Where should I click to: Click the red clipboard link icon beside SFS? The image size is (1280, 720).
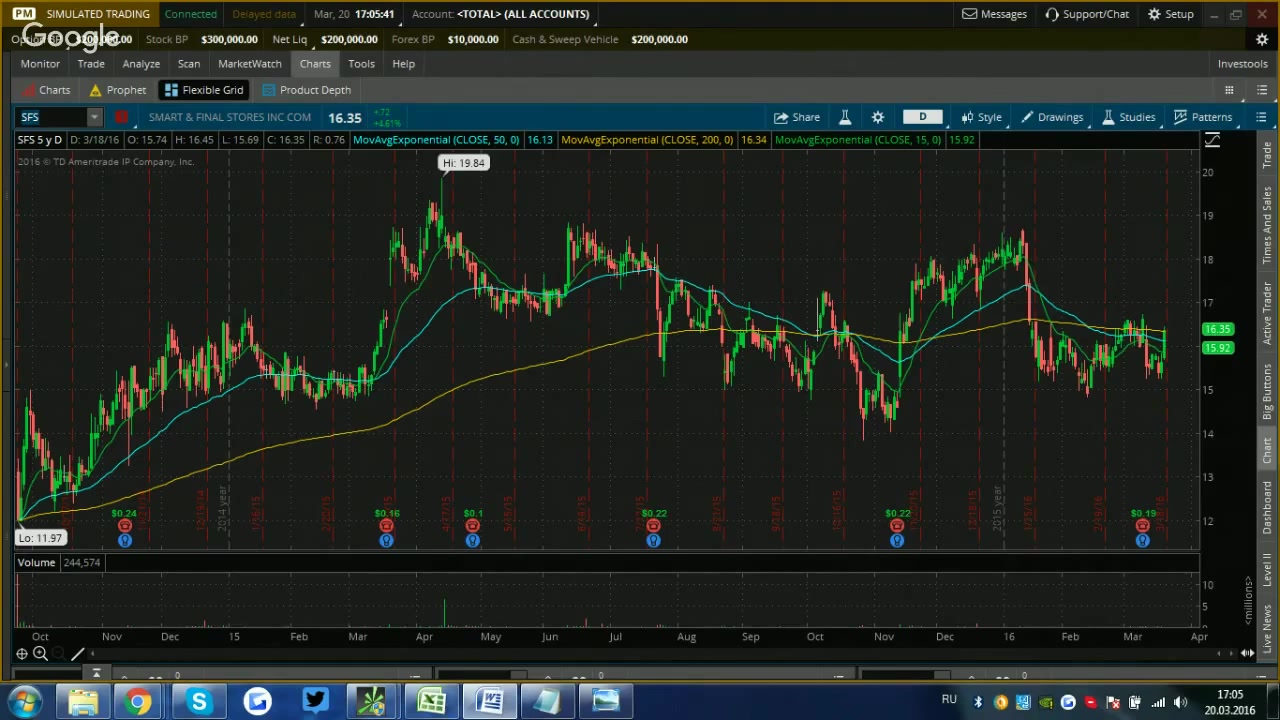click(121, 117)
